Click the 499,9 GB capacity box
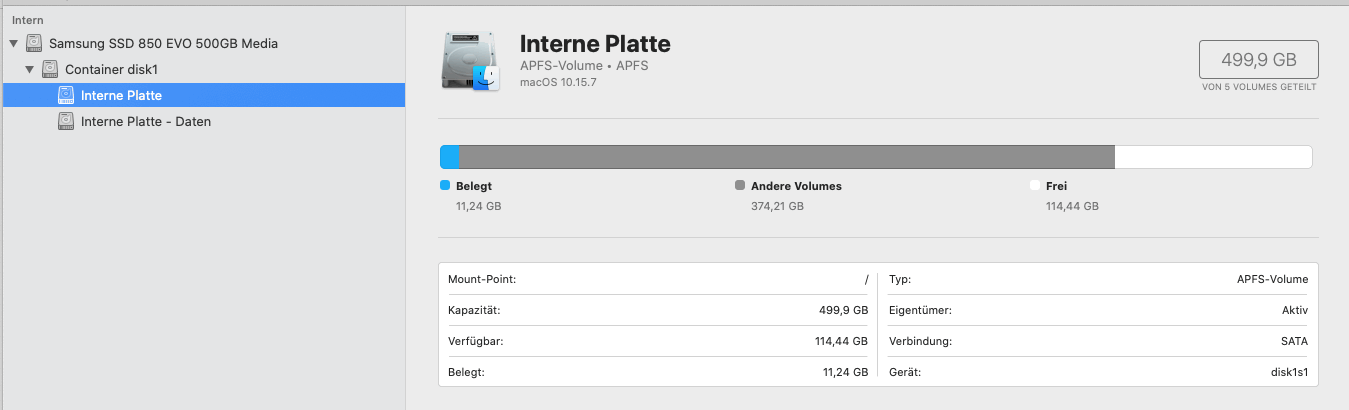The height and width of the screenshot is (410, 1349). coord(1258,60)
